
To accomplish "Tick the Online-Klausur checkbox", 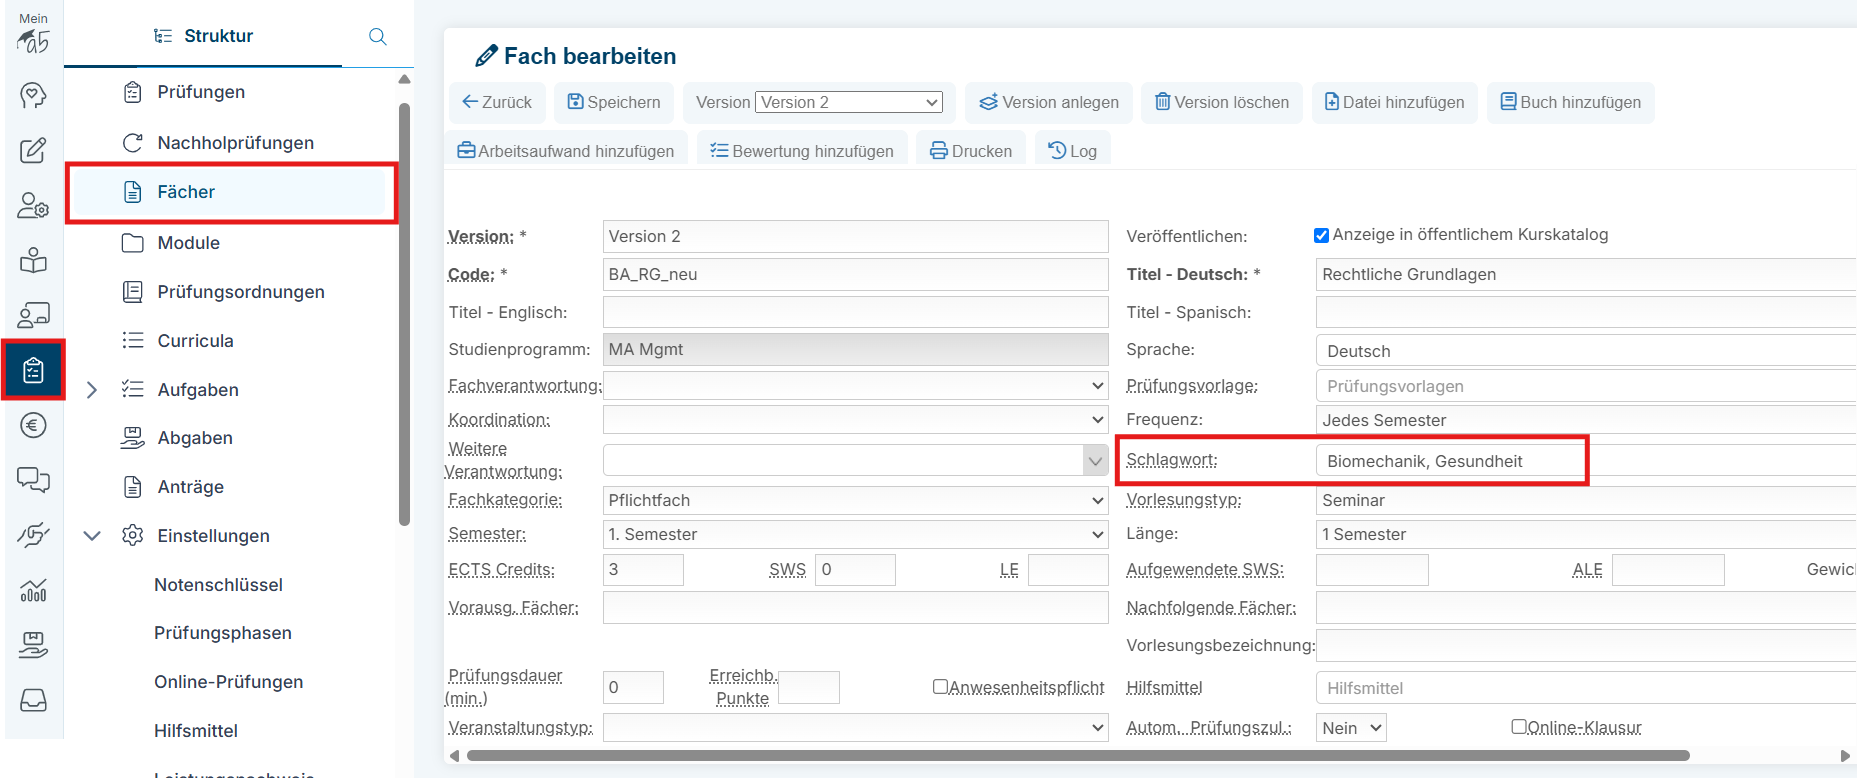I will click(1519, 727).
